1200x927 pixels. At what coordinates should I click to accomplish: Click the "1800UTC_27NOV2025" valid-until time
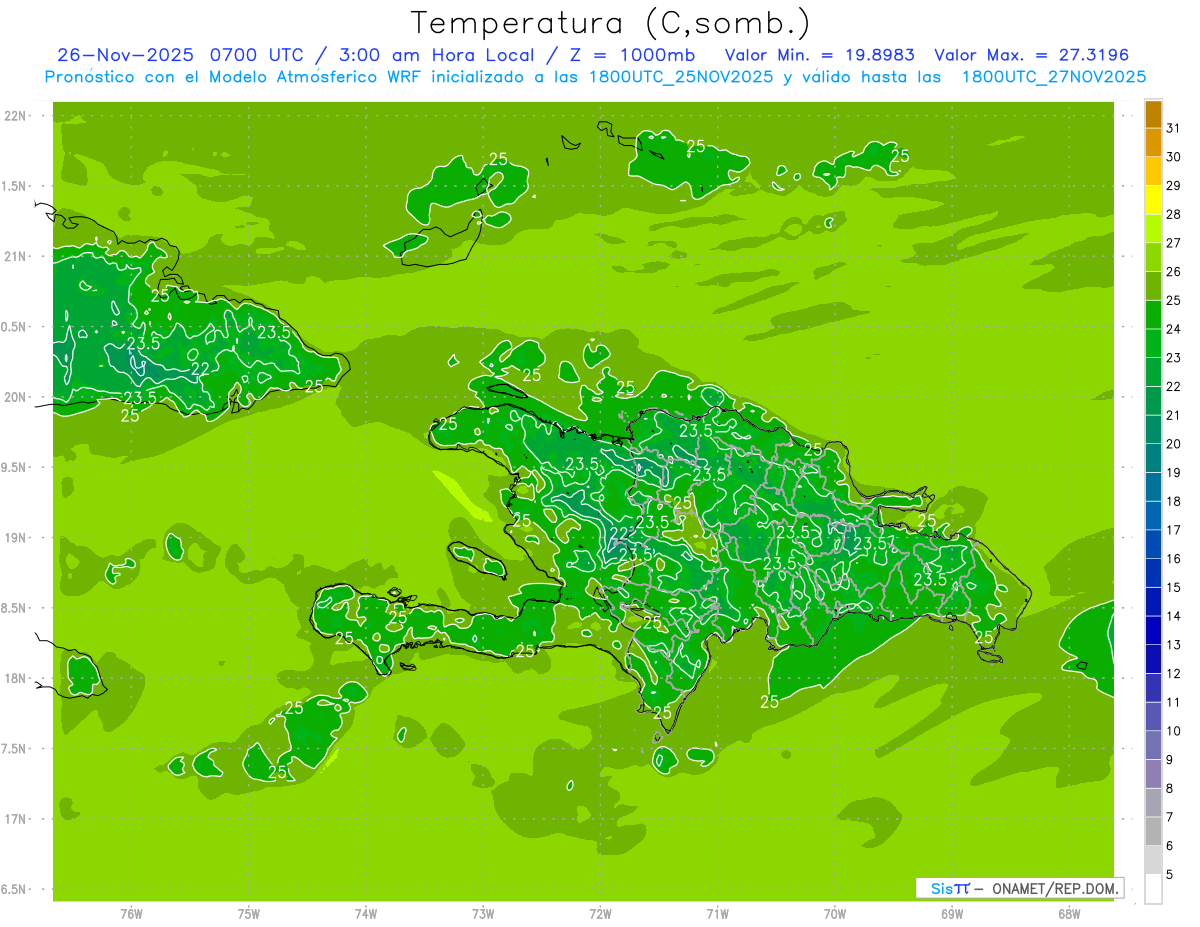click(x=1054, y=77)
